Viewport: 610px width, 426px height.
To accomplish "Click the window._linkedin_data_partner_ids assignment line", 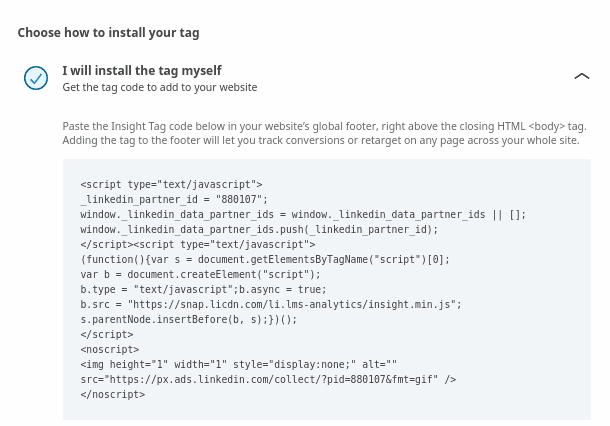I will (303, 214).
